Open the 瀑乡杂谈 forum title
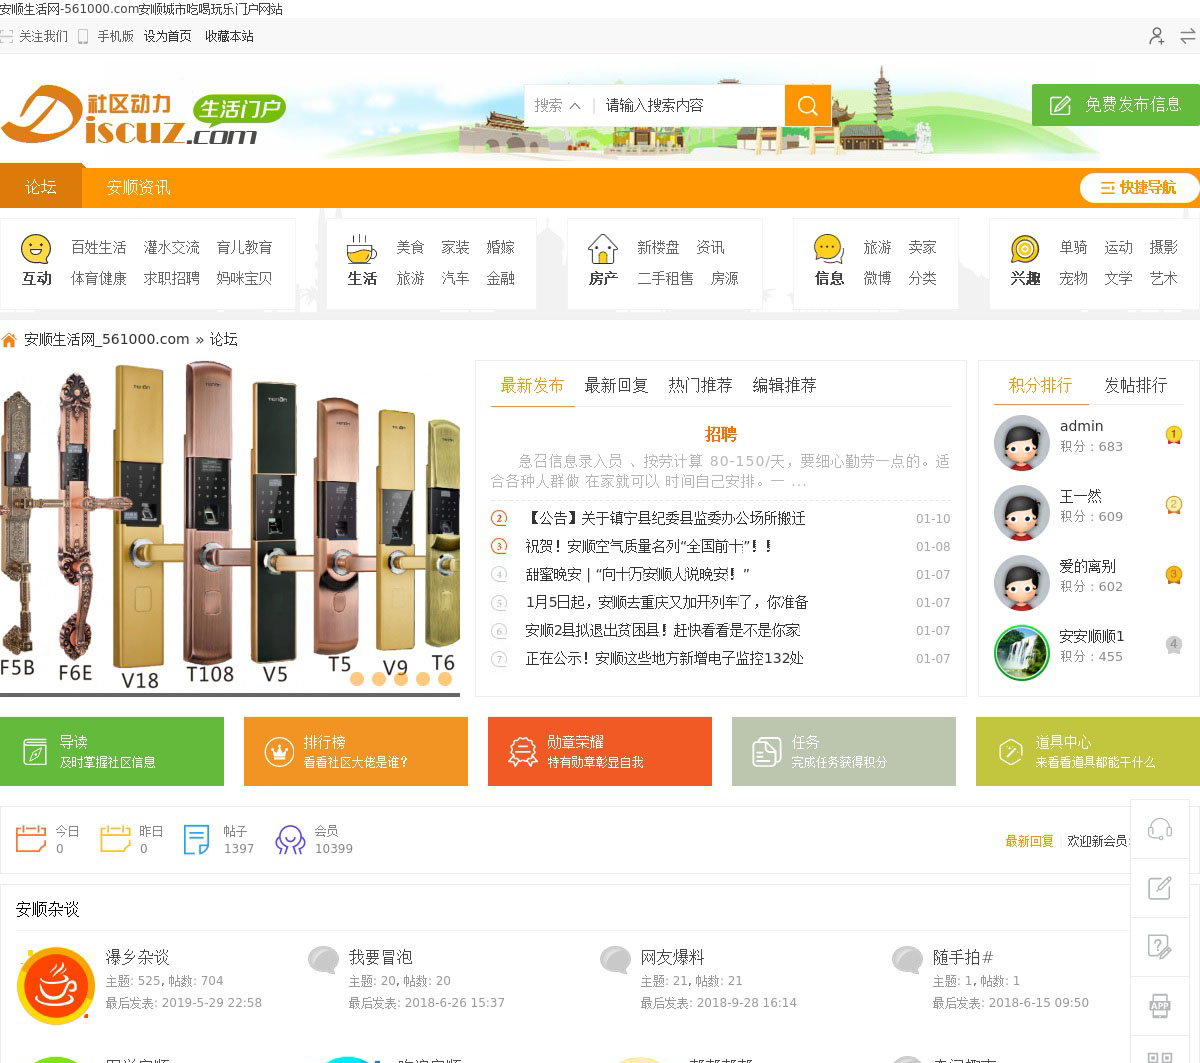The image size is (1200, 1063). [137, 957]
